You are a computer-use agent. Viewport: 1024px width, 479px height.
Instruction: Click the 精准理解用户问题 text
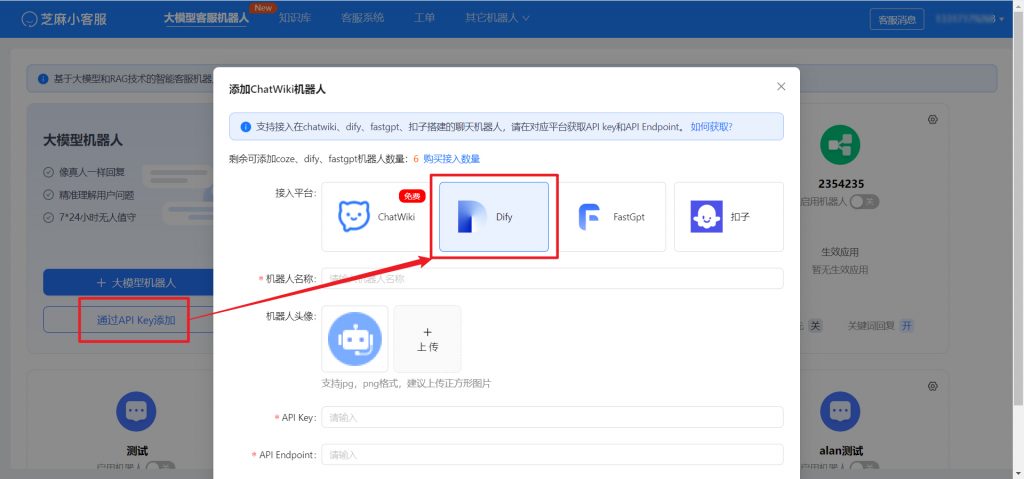coord(97,195)
